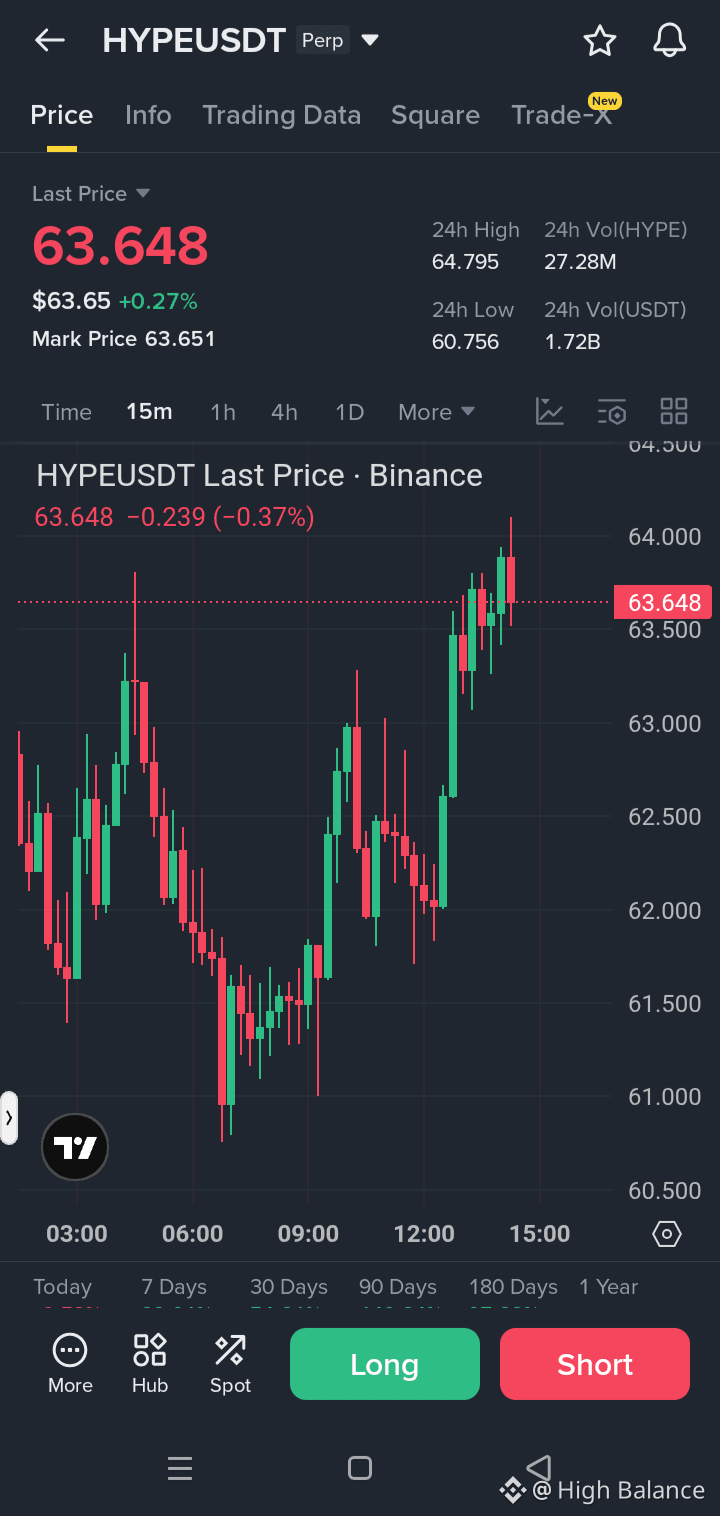
Task: Expand the More timeframes dropdown
Action: [436, 412]
